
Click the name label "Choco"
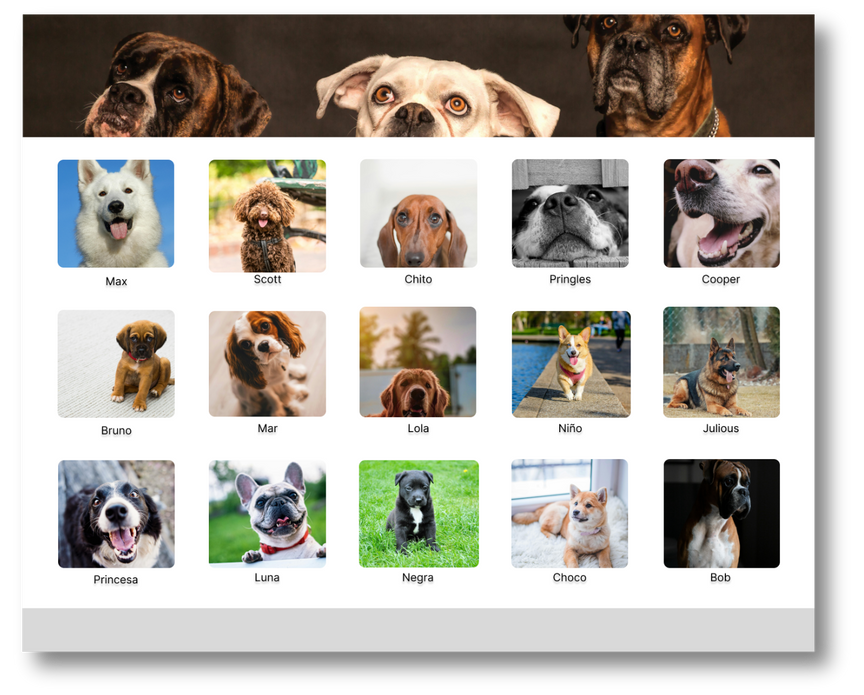[x=570, y=578]
